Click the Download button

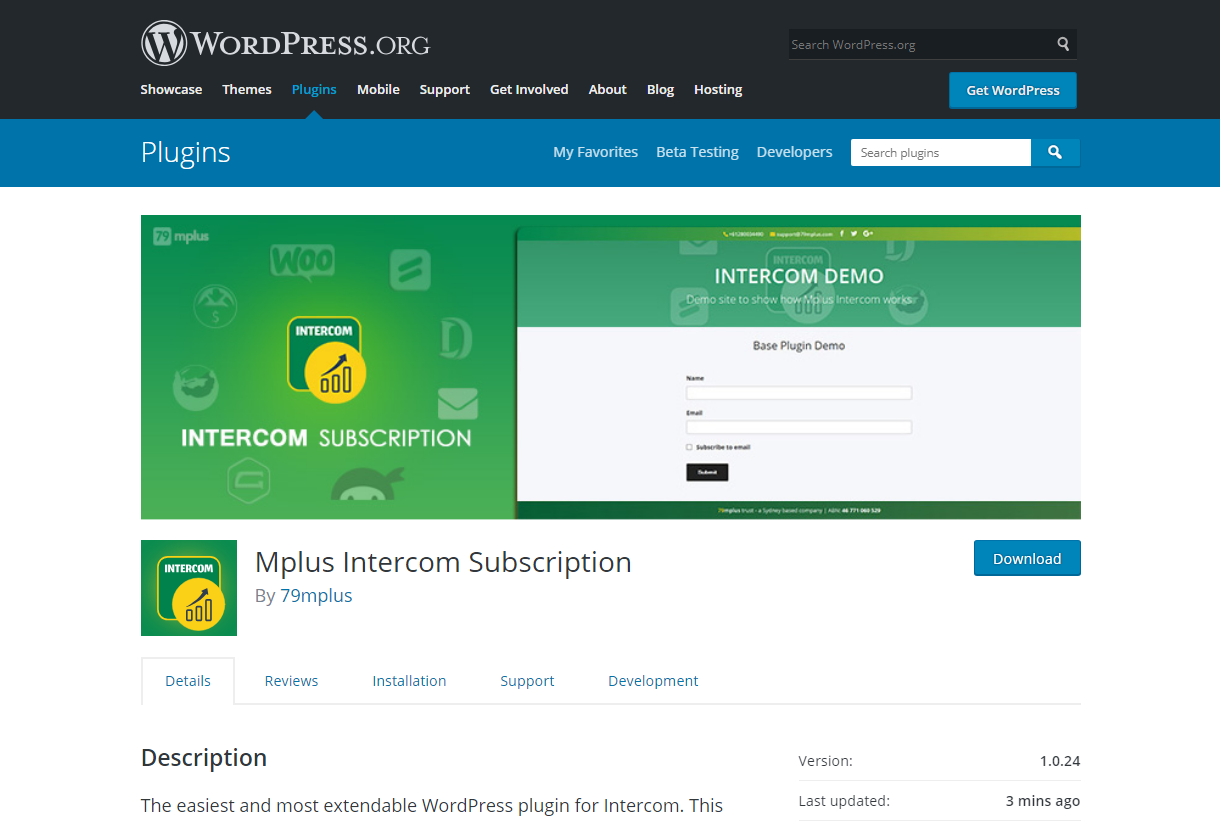pyautogui.click(x=1027, y=558)
